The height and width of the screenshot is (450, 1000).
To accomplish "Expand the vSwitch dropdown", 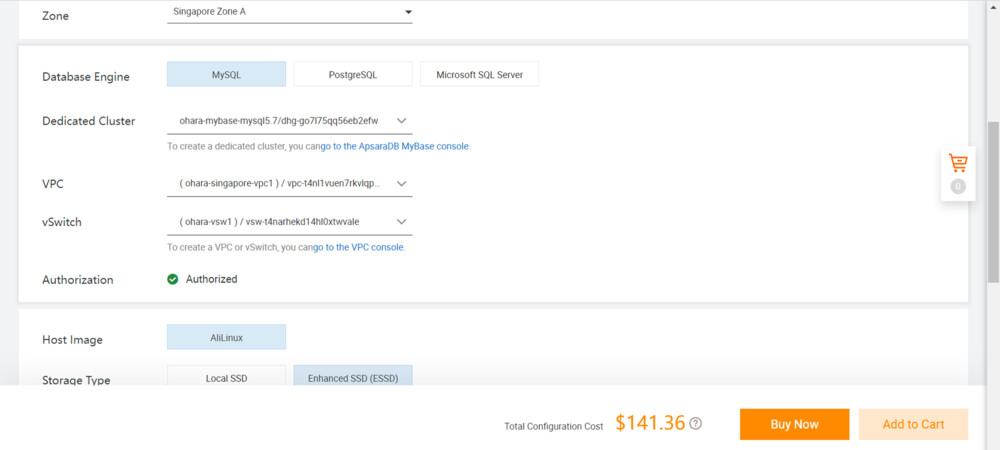I will (x=290, y=221).
